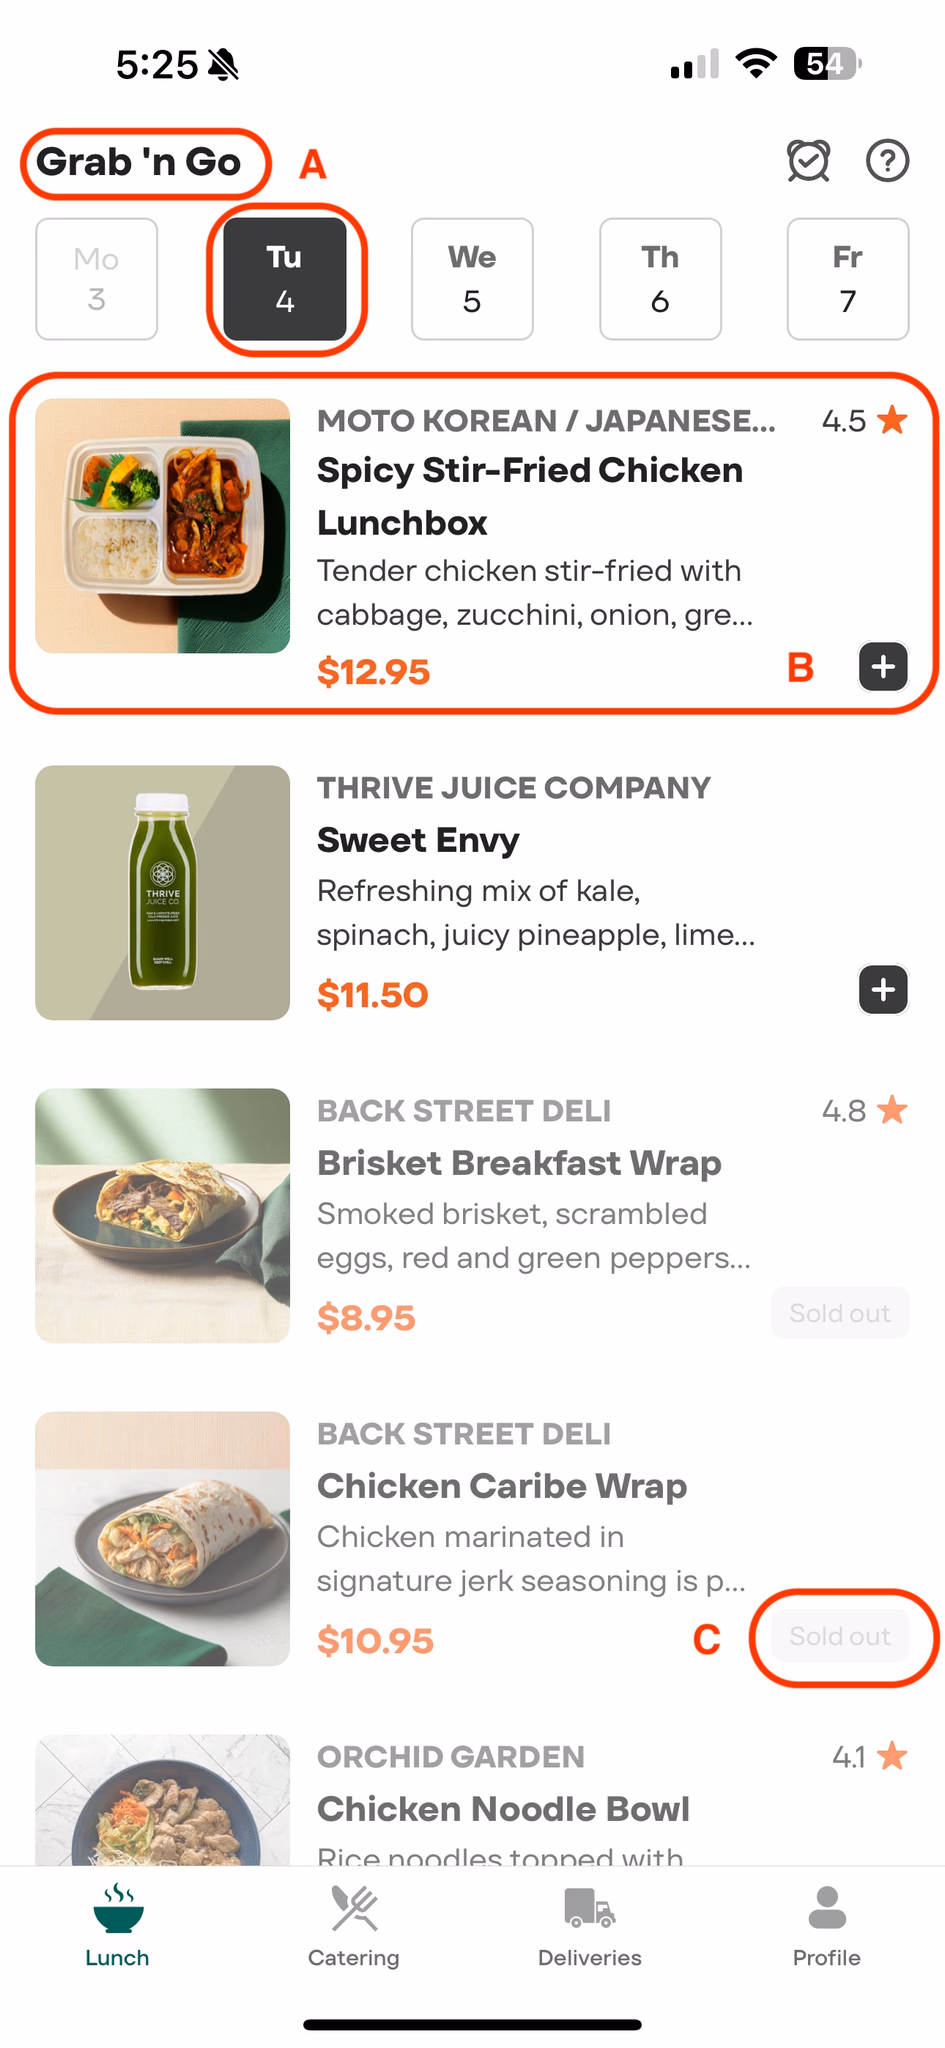Open the Lunch tab
Image resolution: width=945 pixels, height=2048 pixels.
point(117,1926)
